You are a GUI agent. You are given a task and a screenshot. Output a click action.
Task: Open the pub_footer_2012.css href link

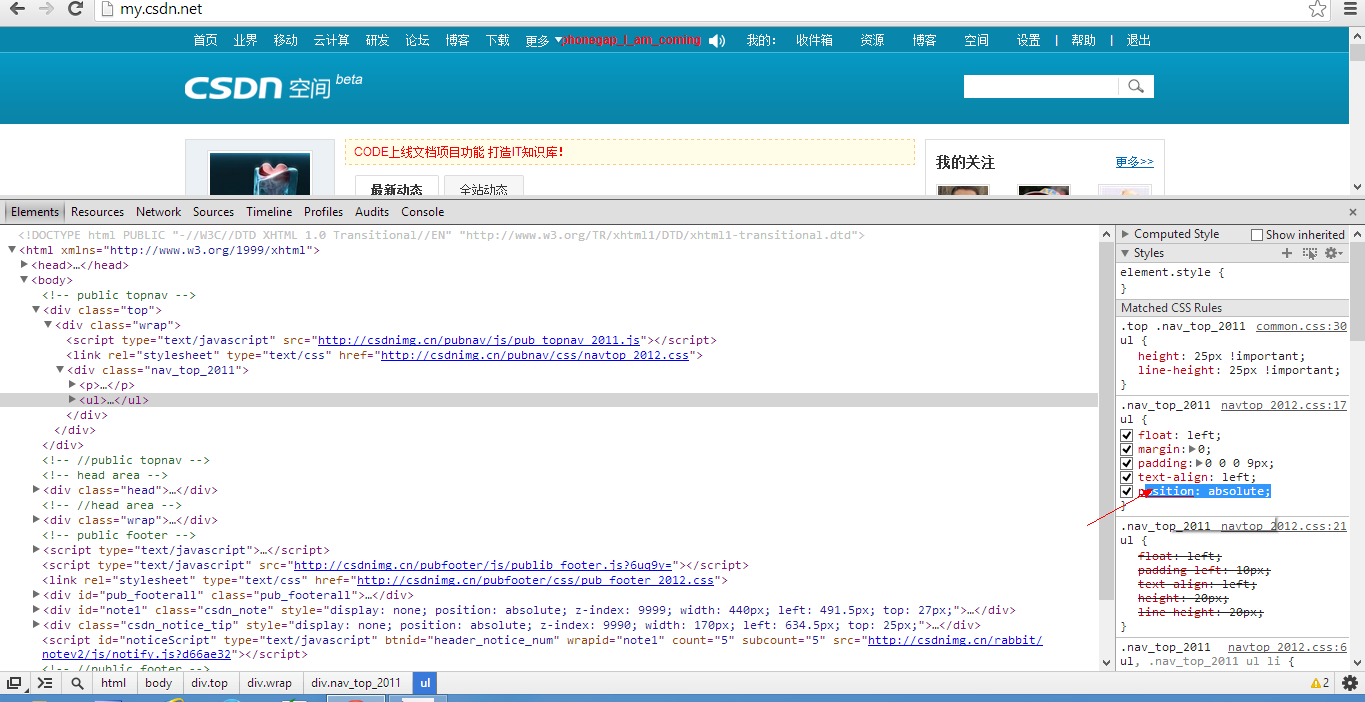click(x=535, y=580)
